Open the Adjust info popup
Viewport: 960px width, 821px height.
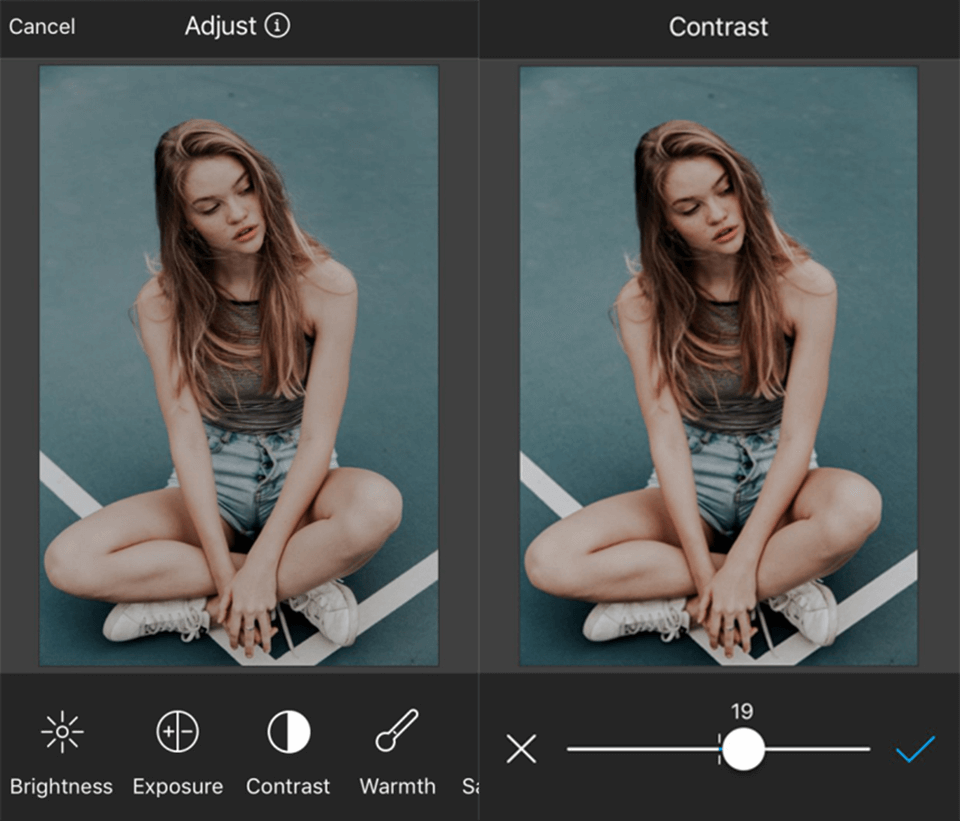pos(277,26)
